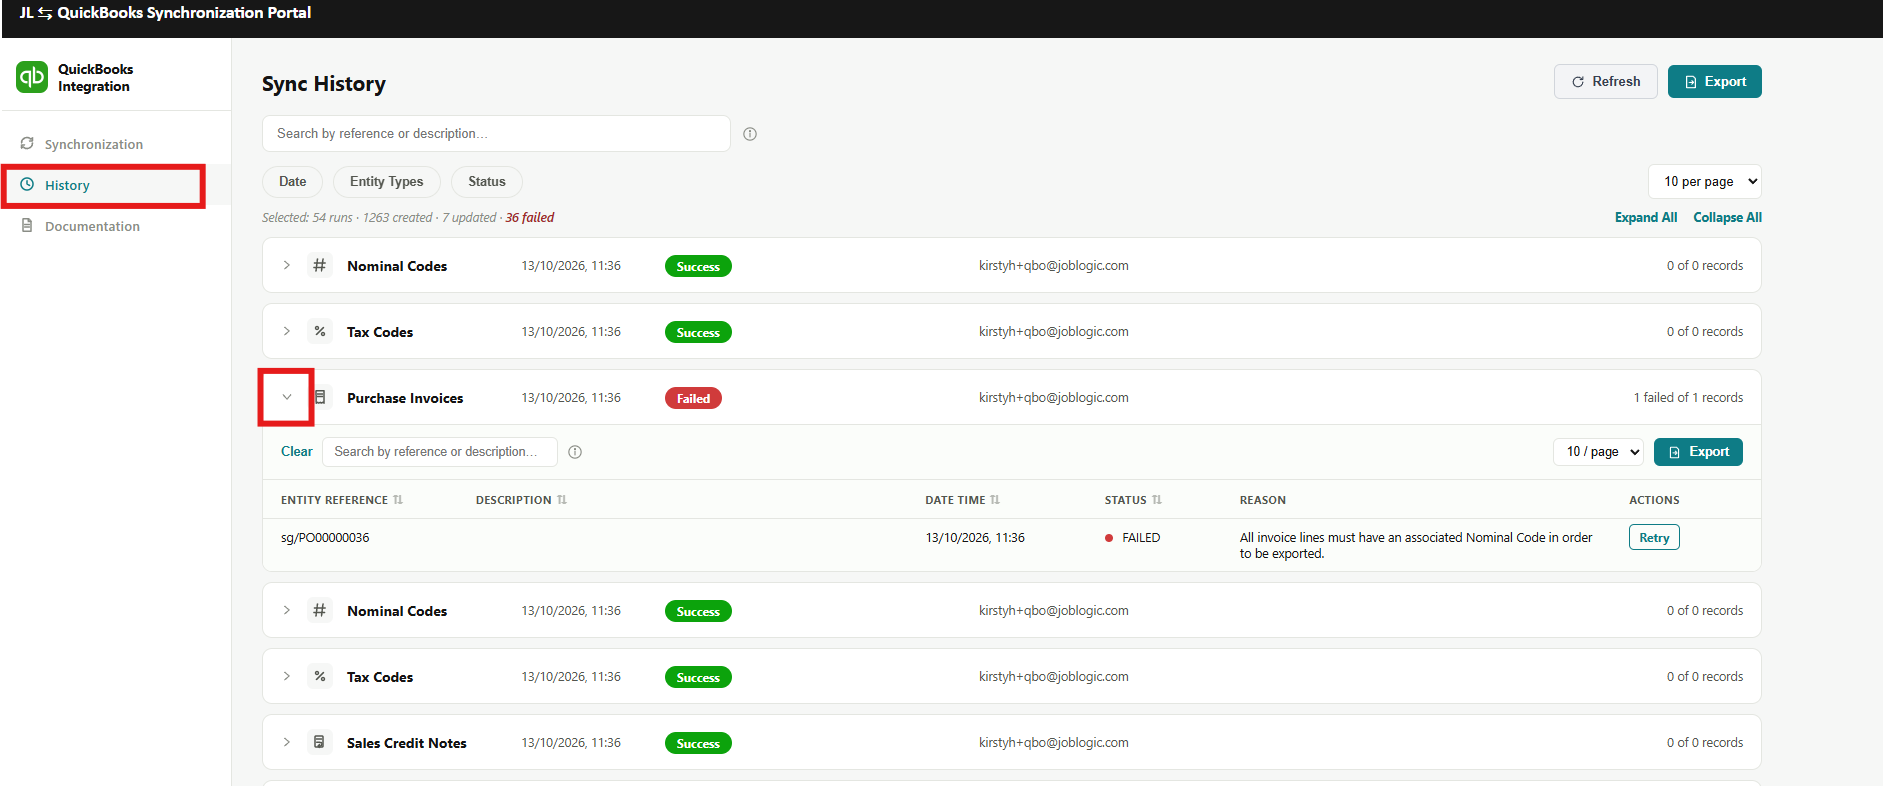Viewport: 1883px width, 786px height.
Task: Open Documentation in the sidebar
Action: pyautogui.click(x=92, y=226)
